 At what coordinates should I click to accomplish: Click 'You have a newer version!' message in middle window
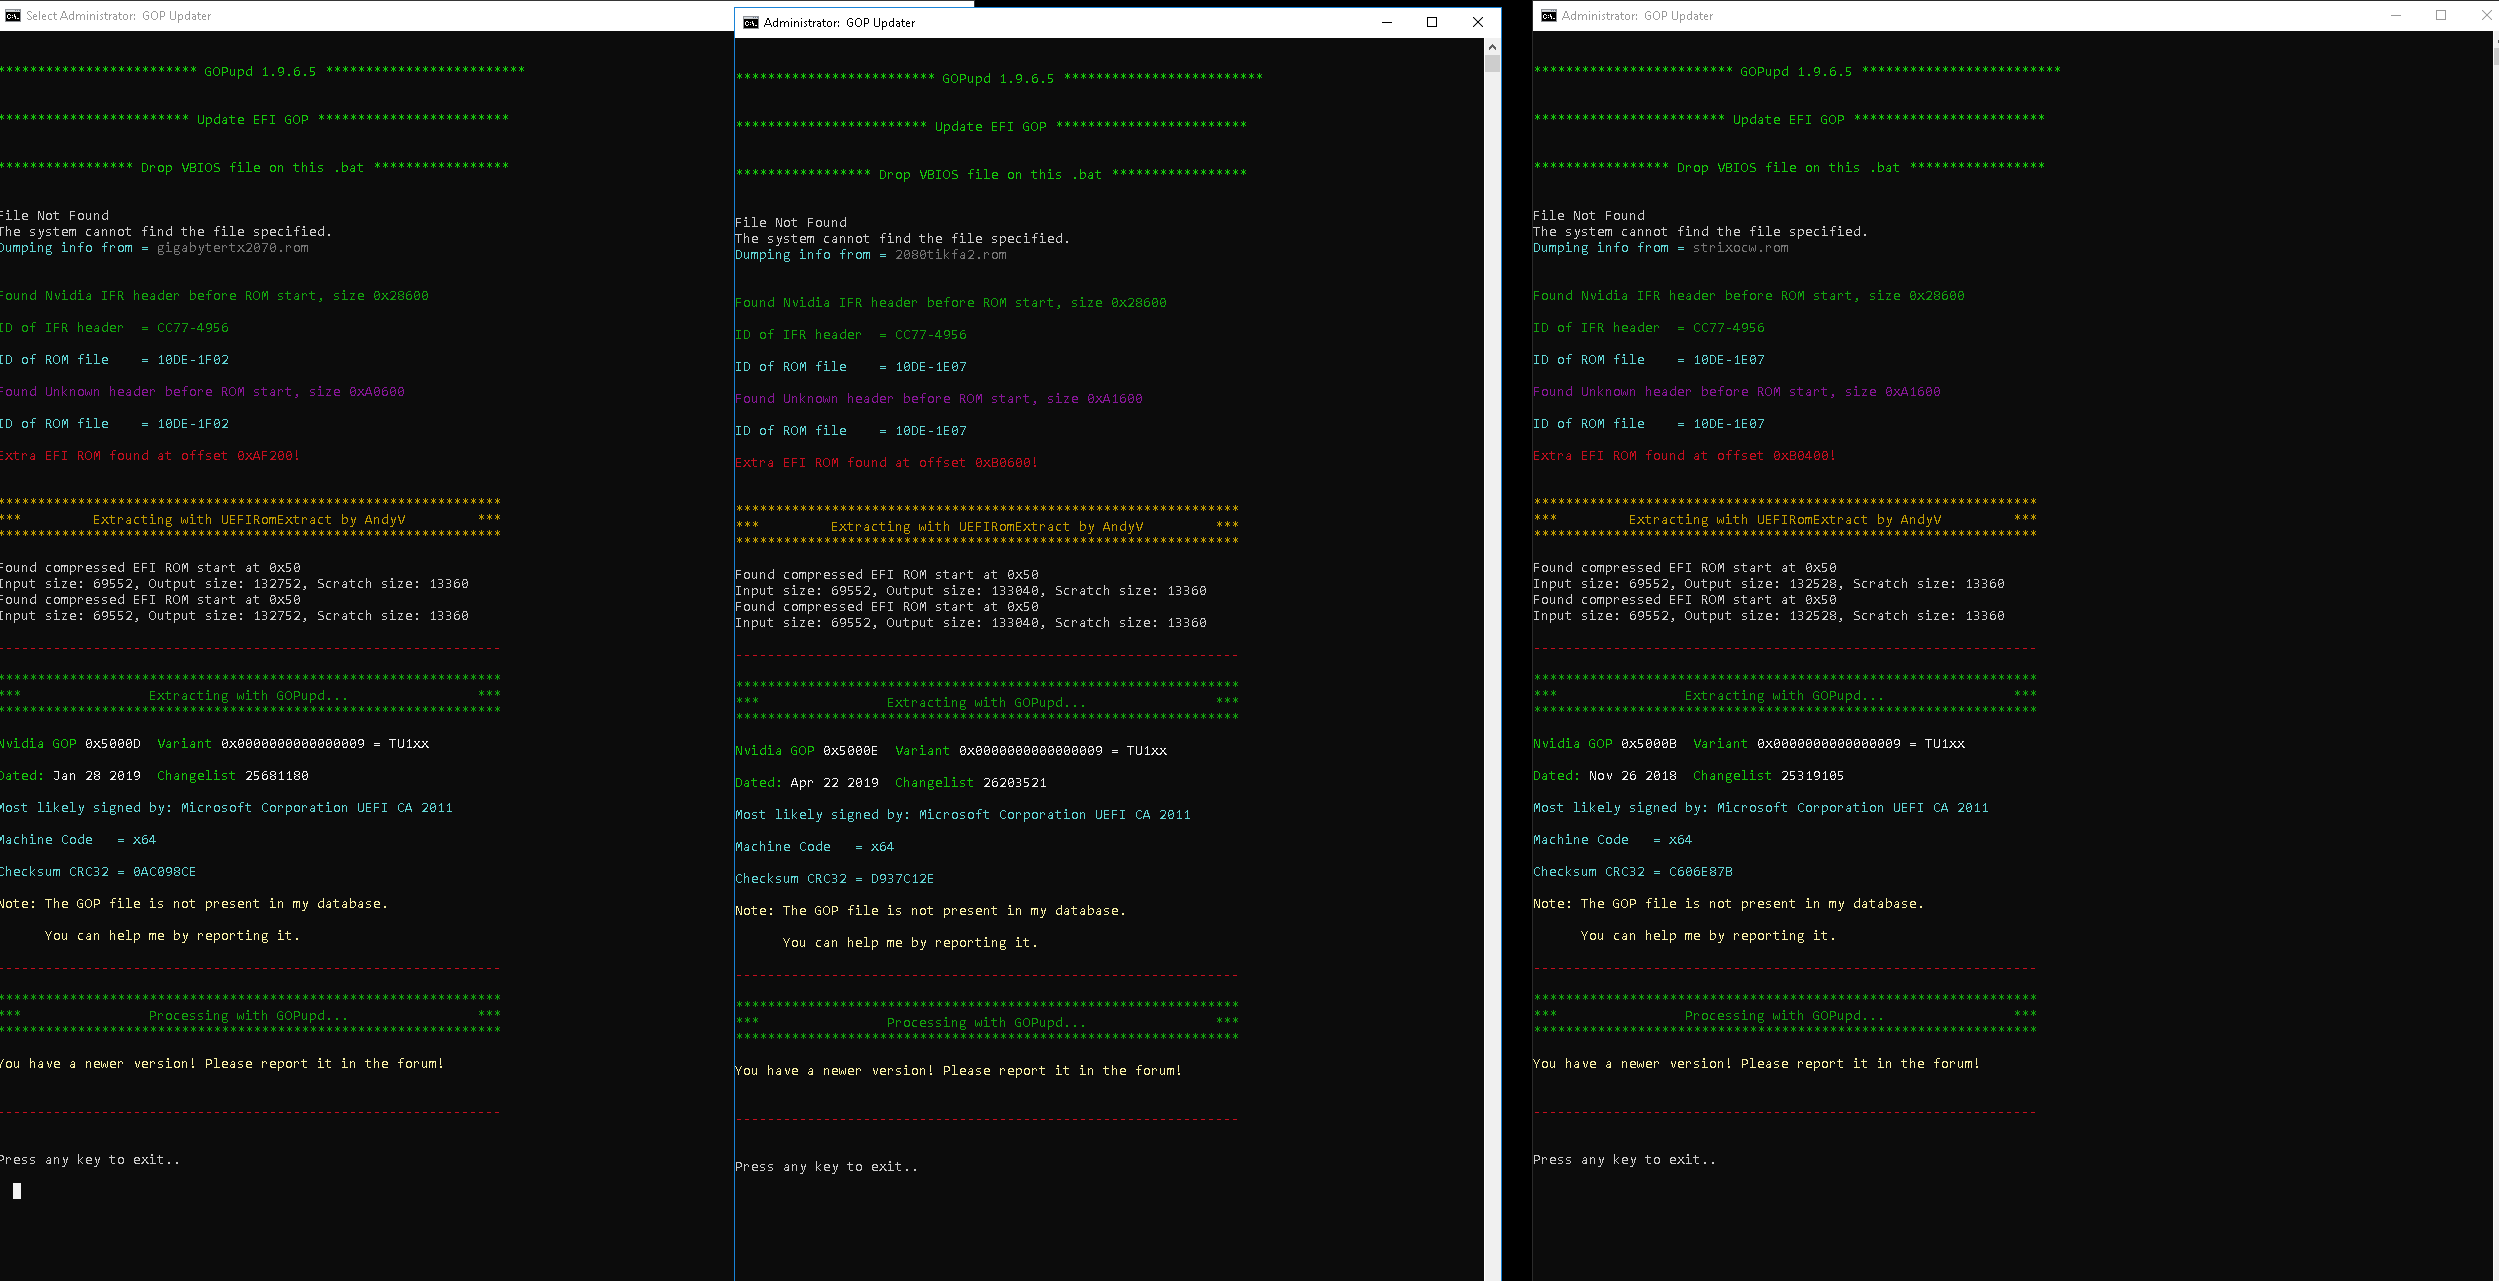[958, 1071]
